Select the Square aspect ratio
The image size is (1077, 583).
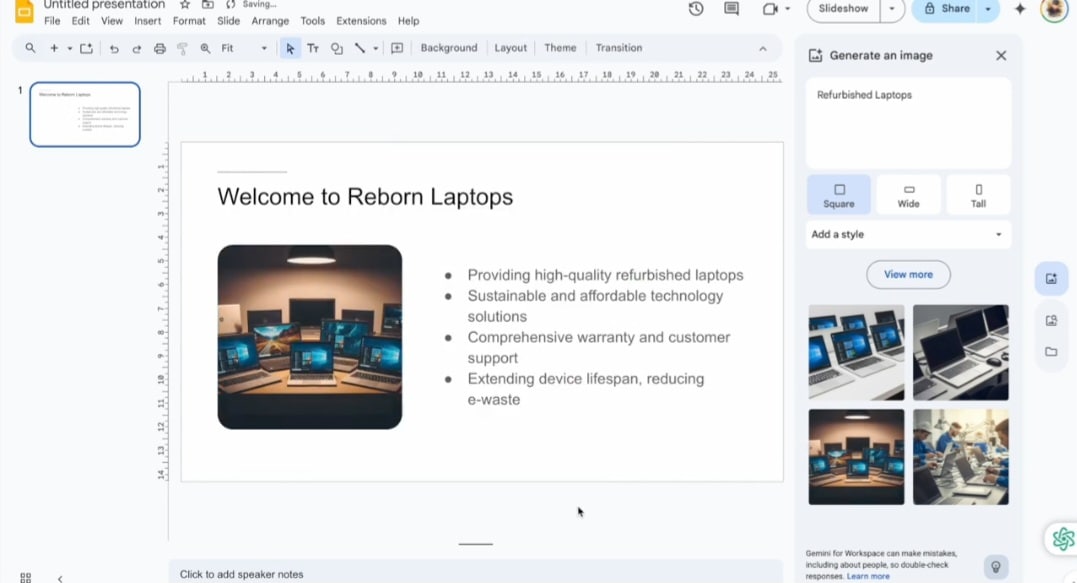pos(839,195)
